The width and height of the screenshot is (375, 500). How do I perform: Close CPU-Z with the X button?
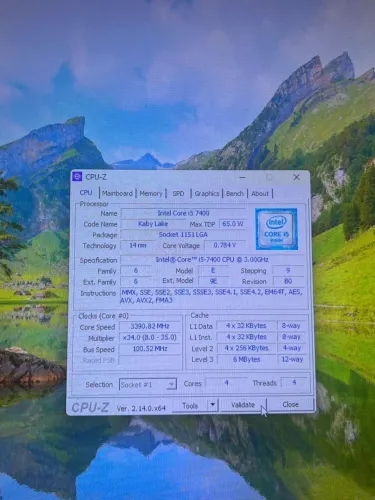[x=296, y=177]
